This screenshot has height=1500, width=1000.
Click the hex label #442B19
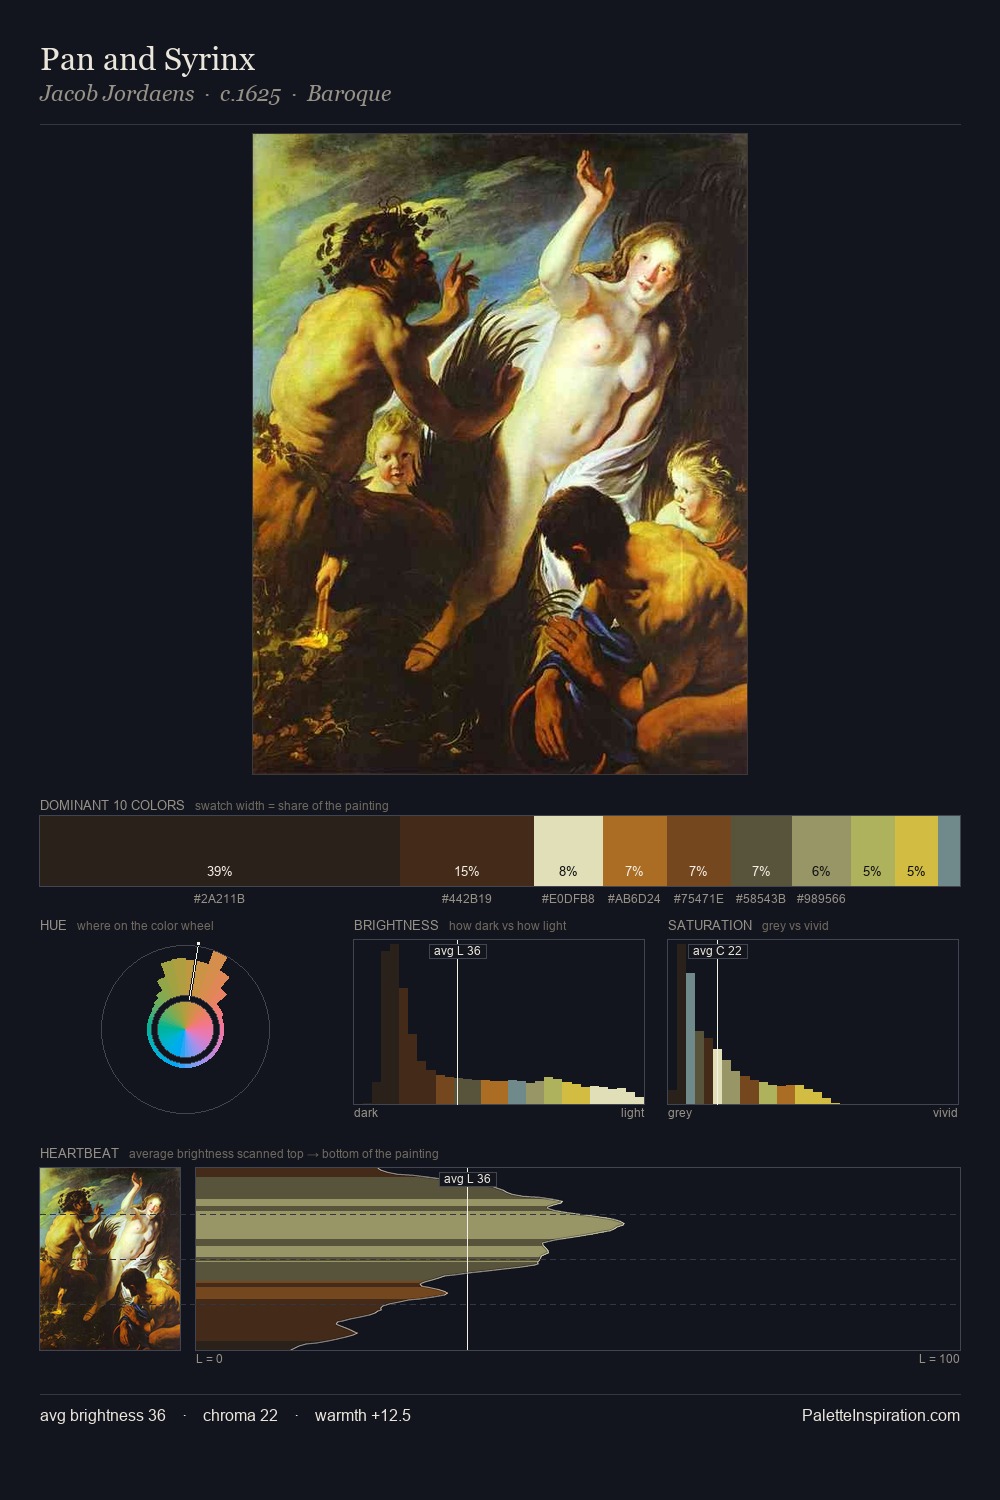(467, 899)
